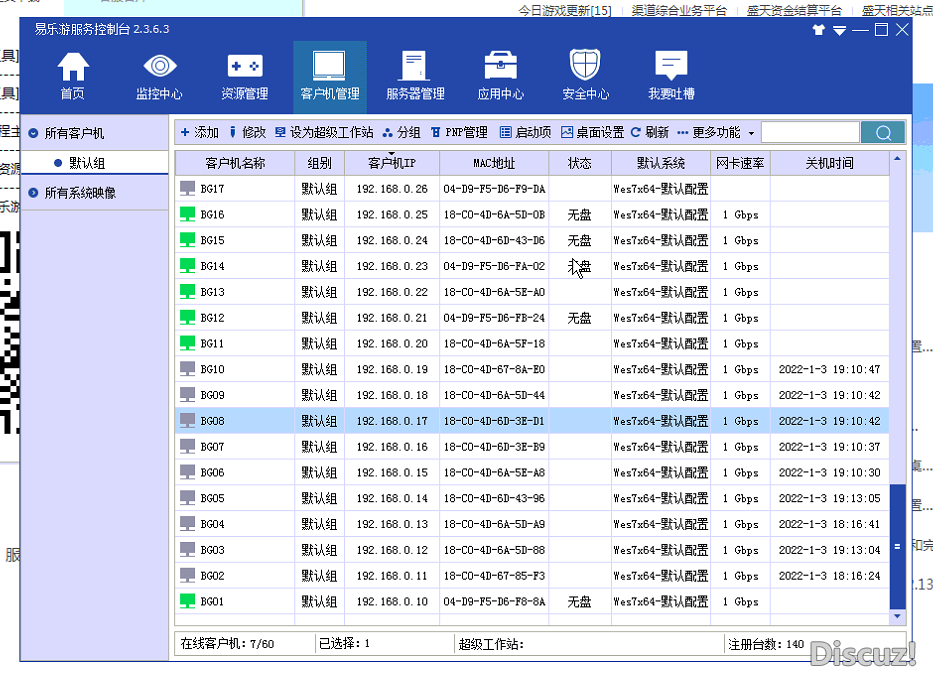This screenshot has width=933, height=678.
Task: Click 刷新 refresh button
Action: [x=650, y=132]
